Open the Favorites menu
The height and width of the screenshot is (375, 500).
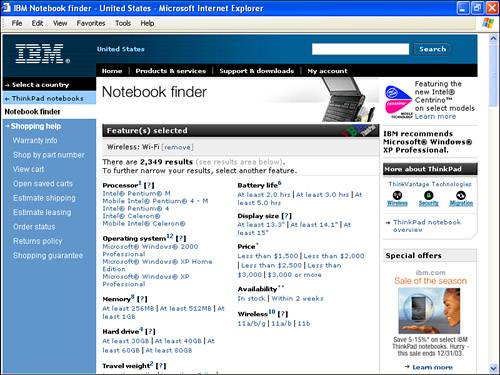click(91, 23)
